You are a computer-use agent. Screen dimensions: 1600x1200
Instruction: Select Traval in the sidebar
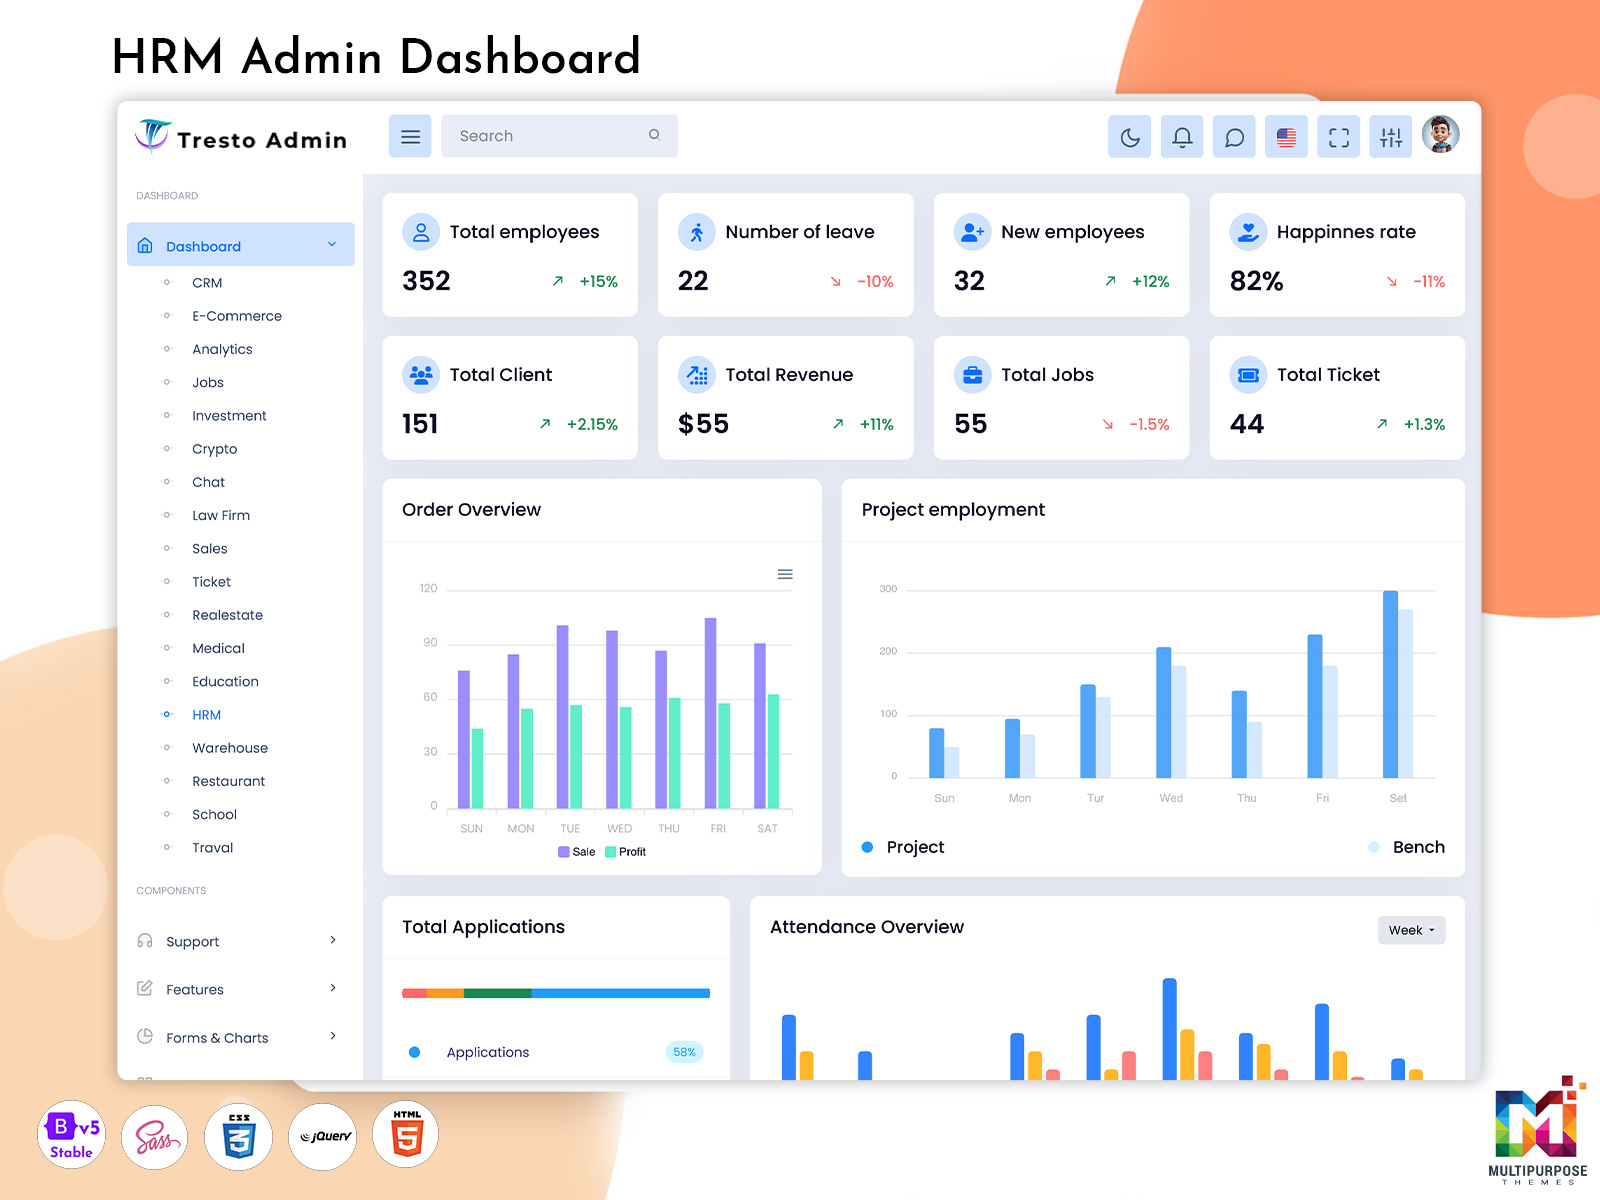(212, 848)
